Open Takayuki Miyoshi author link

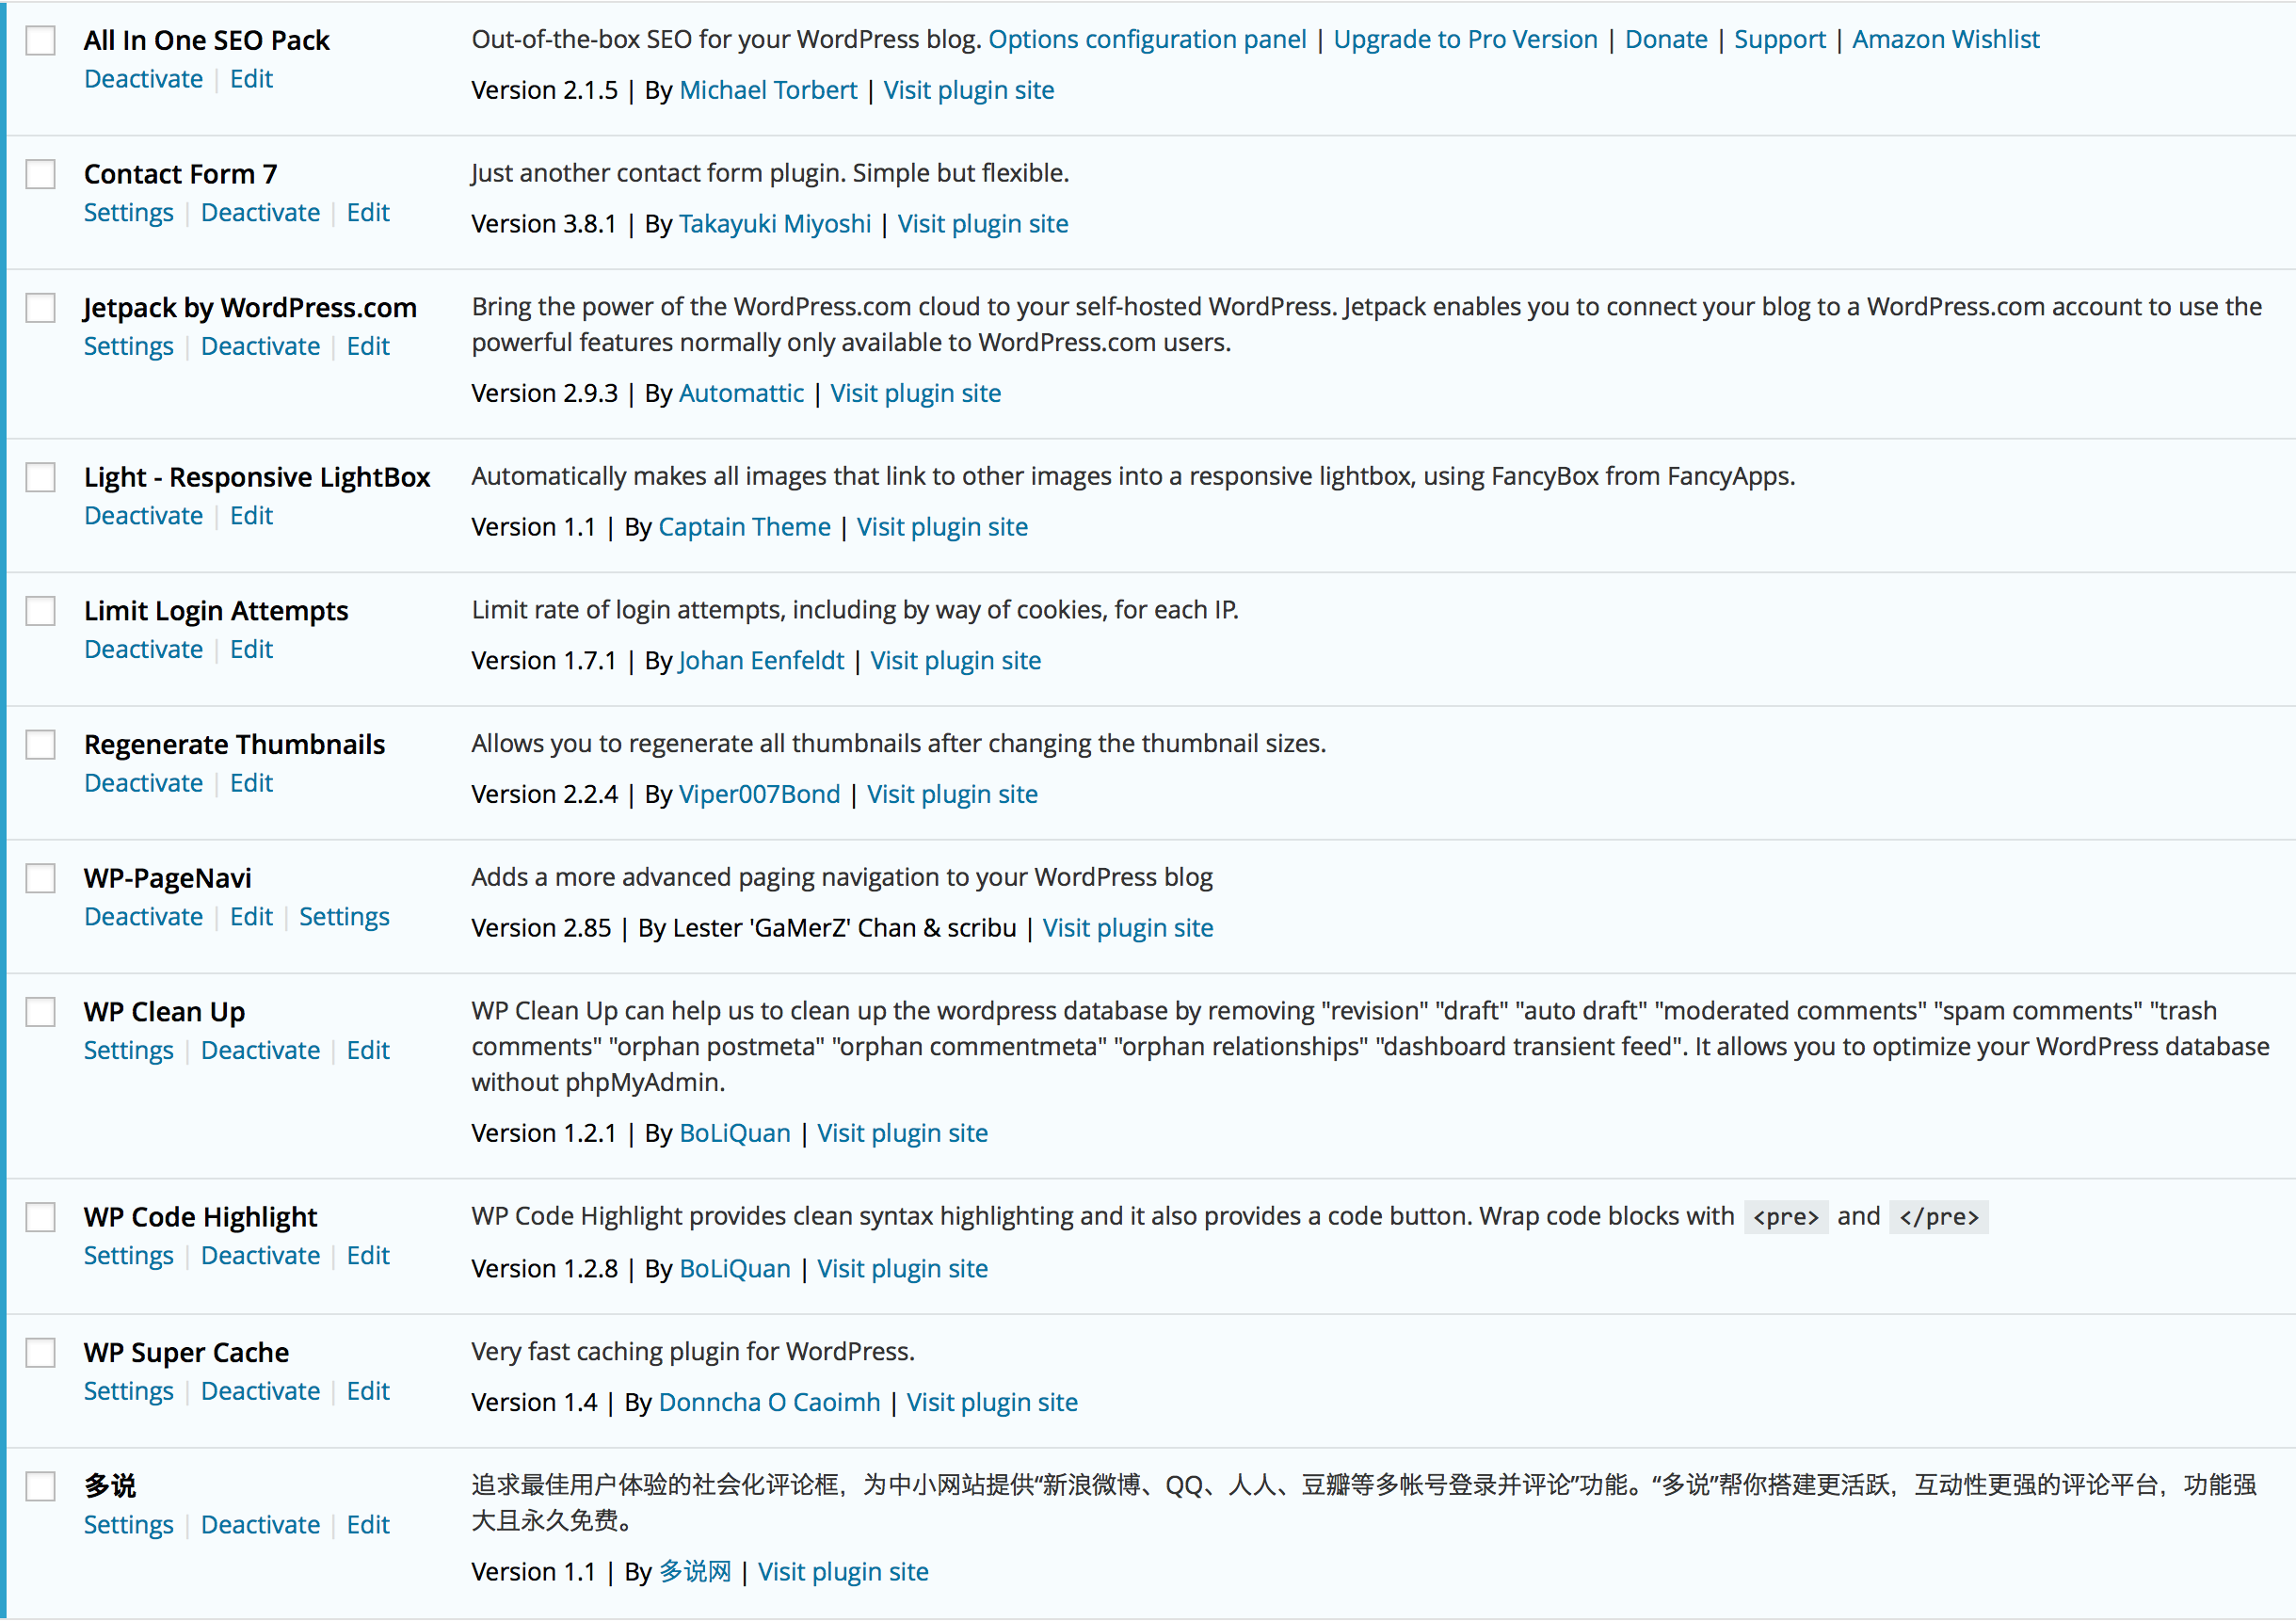775,224
